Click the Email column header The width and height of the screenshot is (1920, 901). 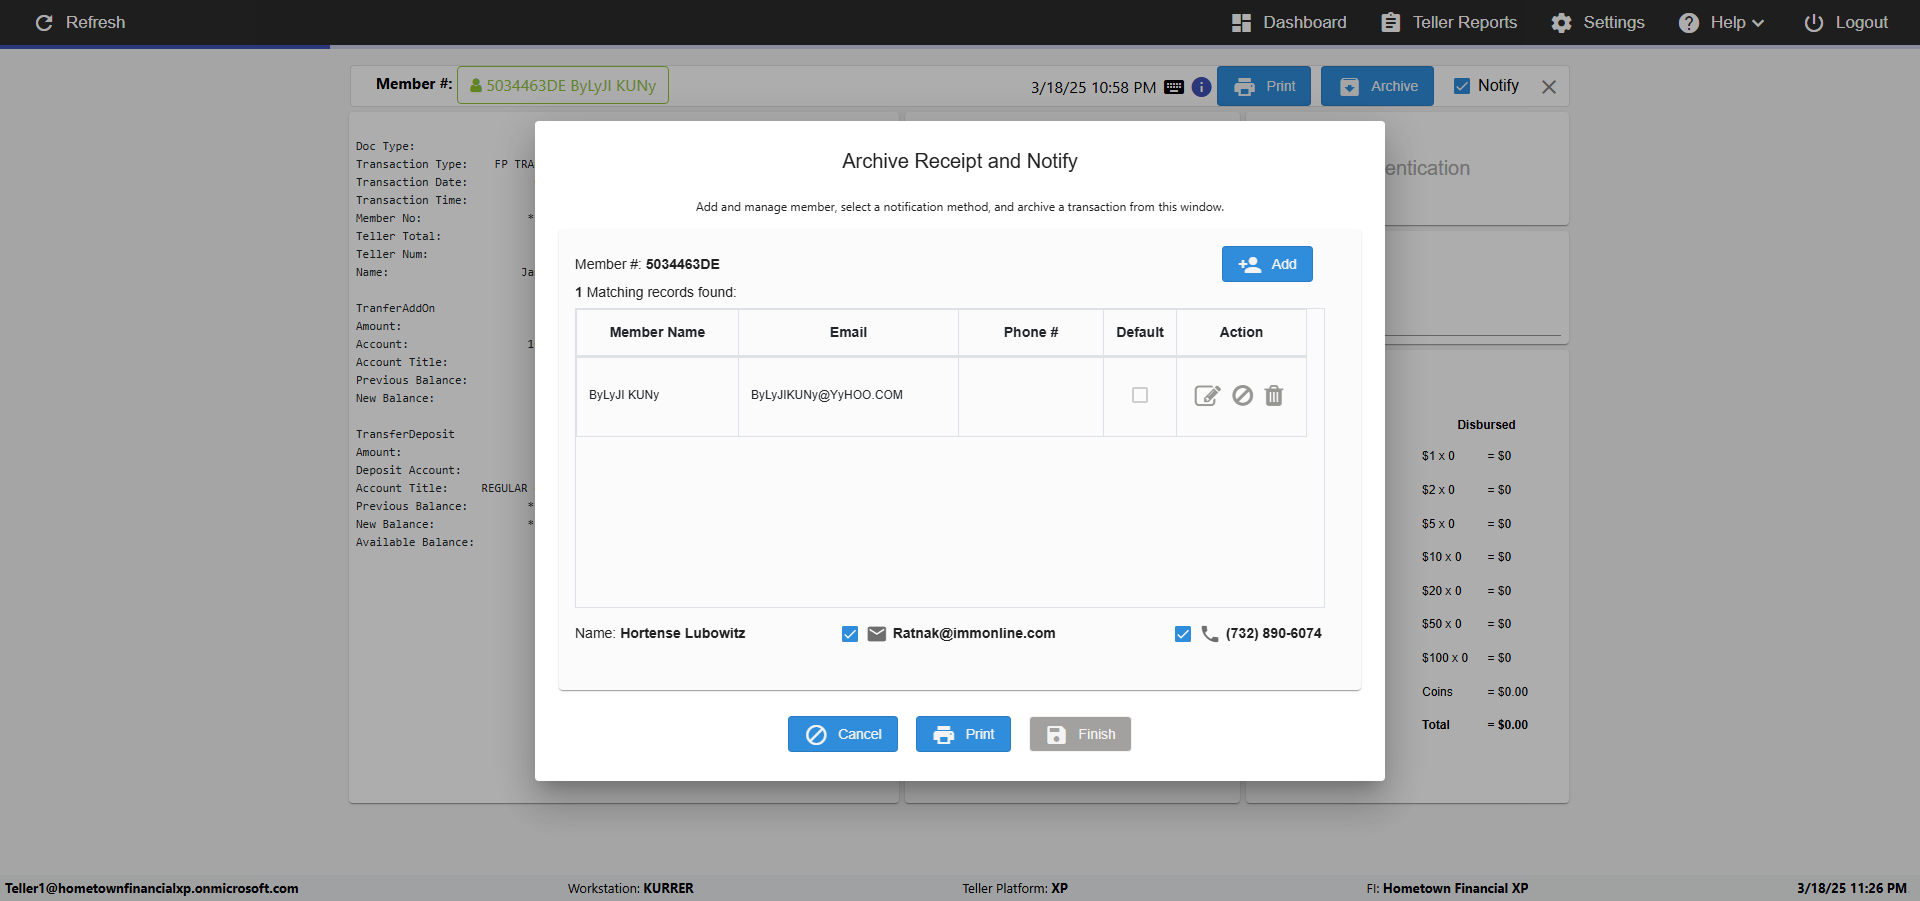pos(848,332)
